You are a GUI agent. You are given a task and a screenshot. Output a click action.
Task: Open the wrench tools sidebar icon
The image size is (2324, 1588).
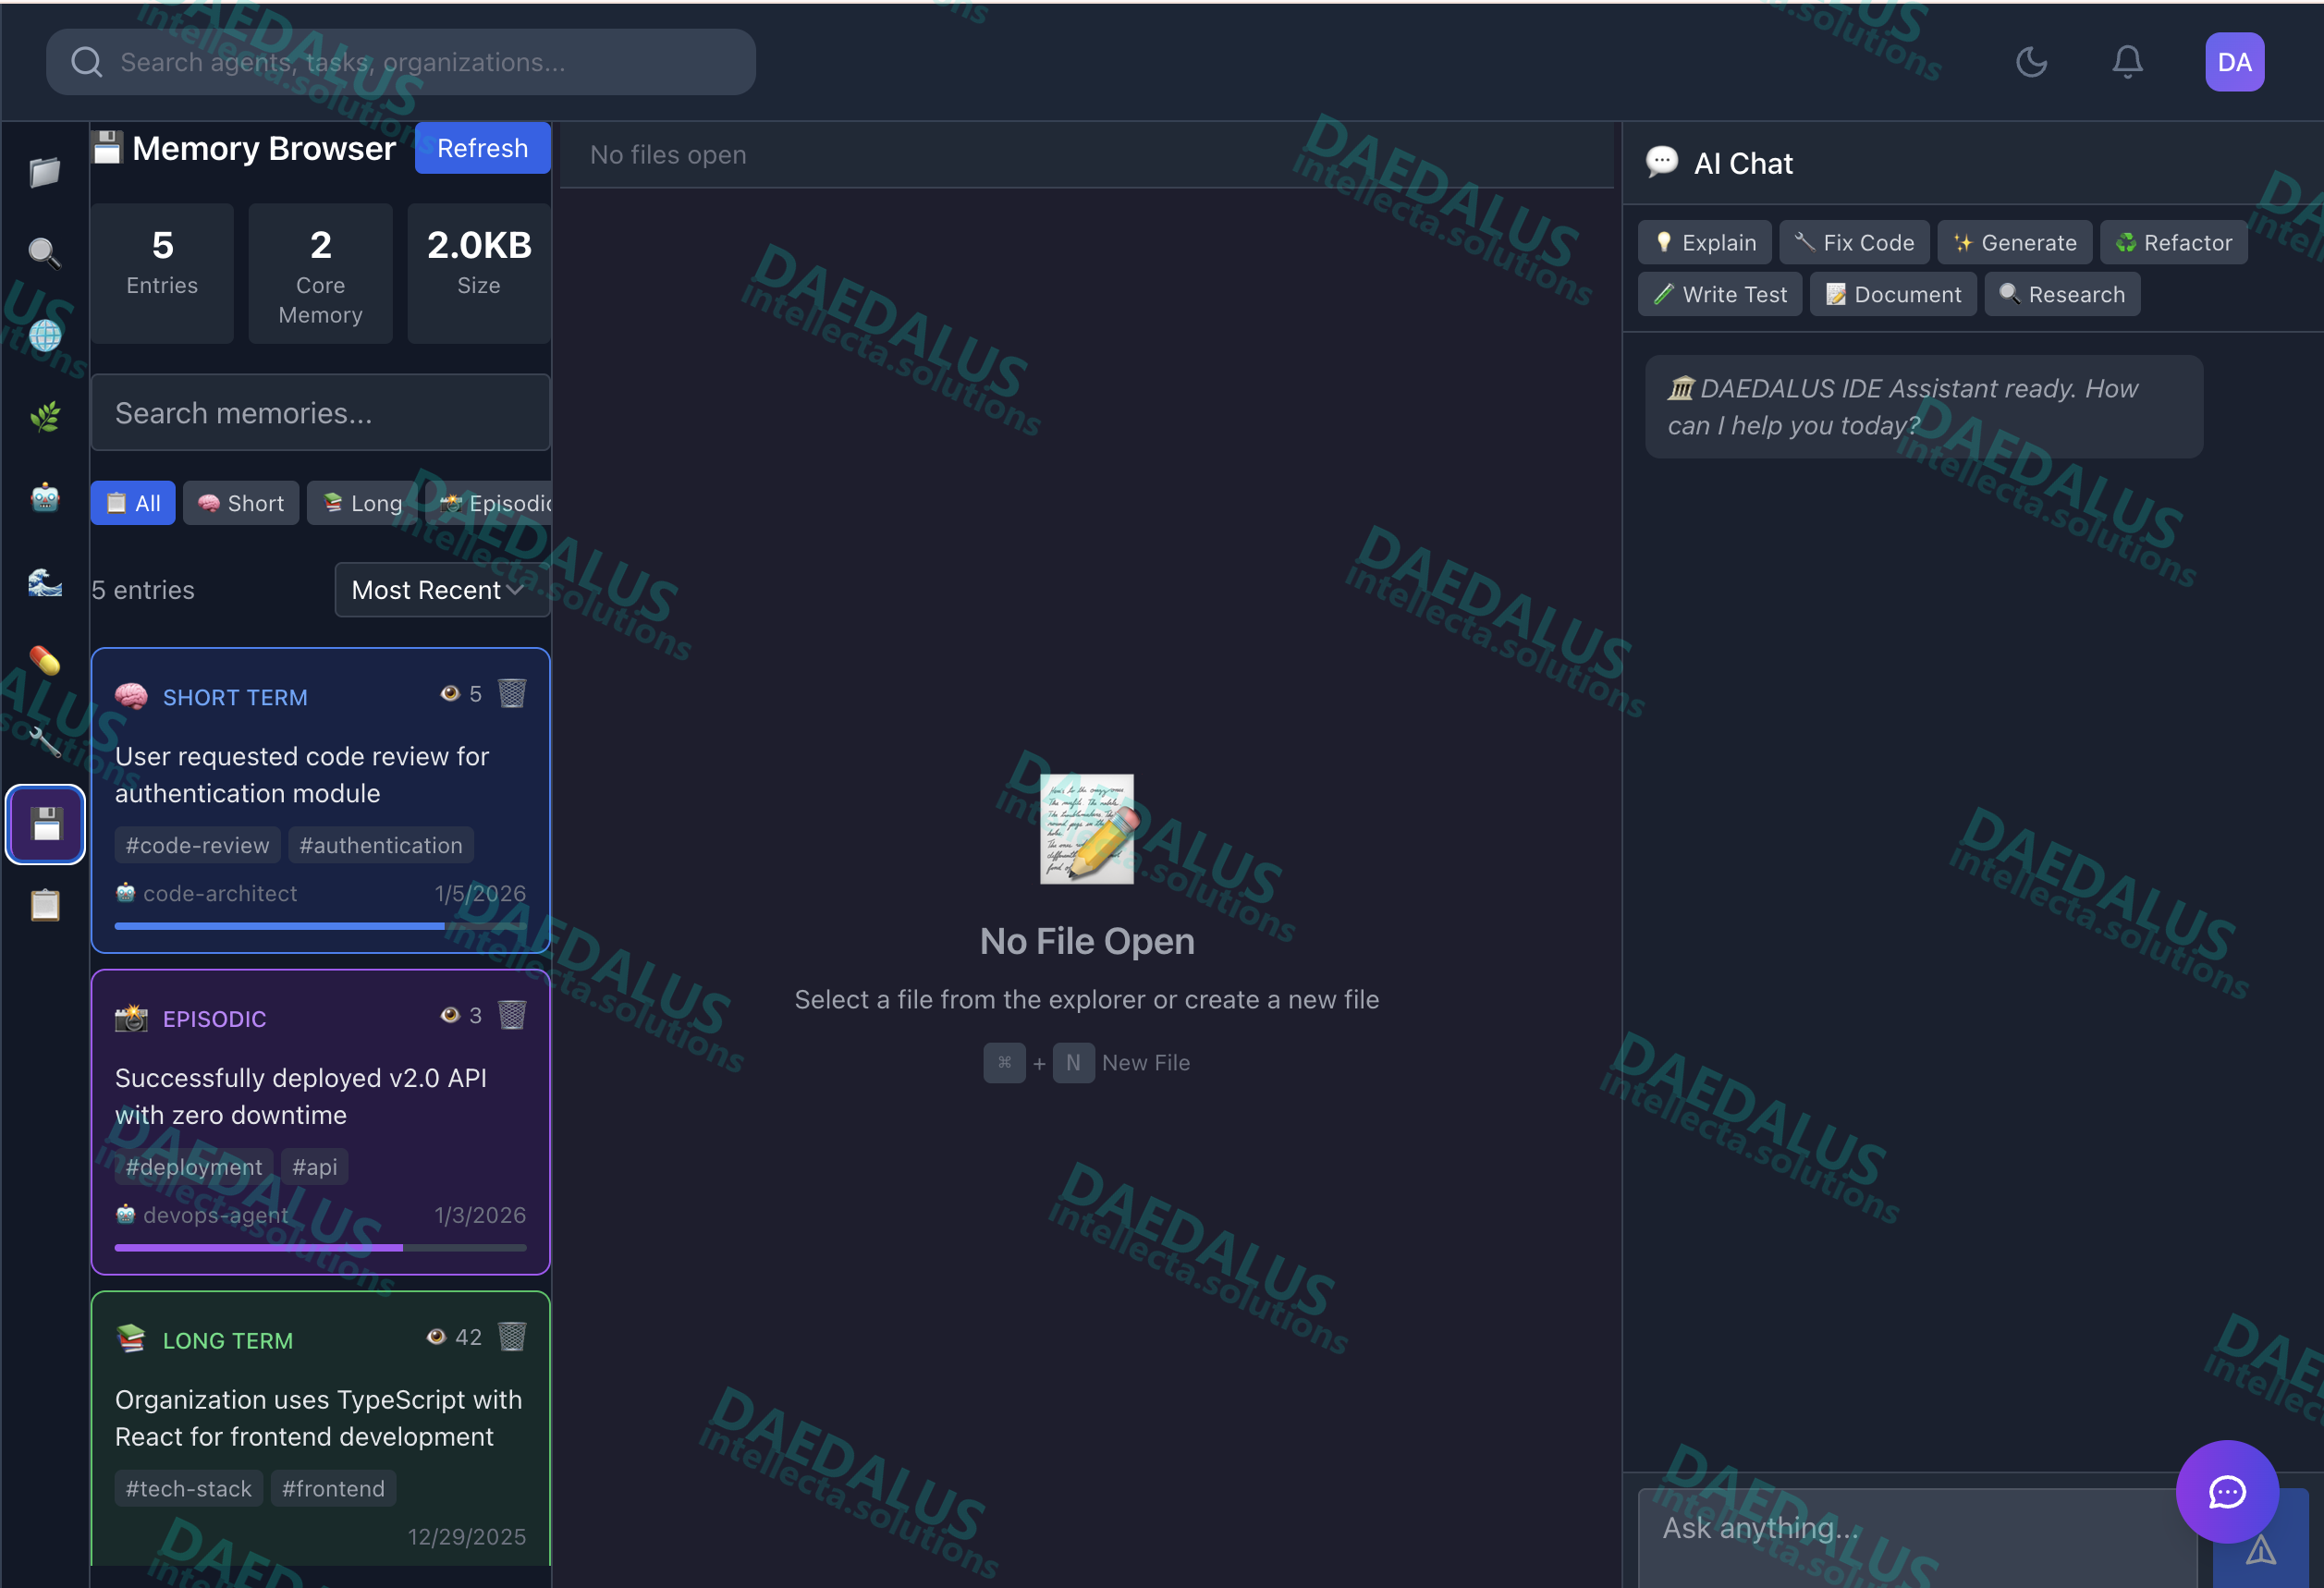(45, 743)
